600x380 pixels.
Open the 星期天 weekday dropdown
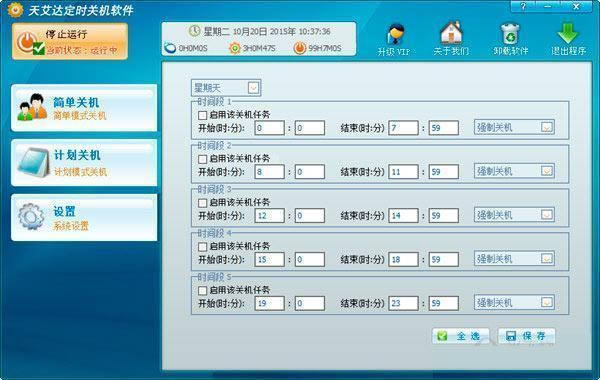click(226, 88)
